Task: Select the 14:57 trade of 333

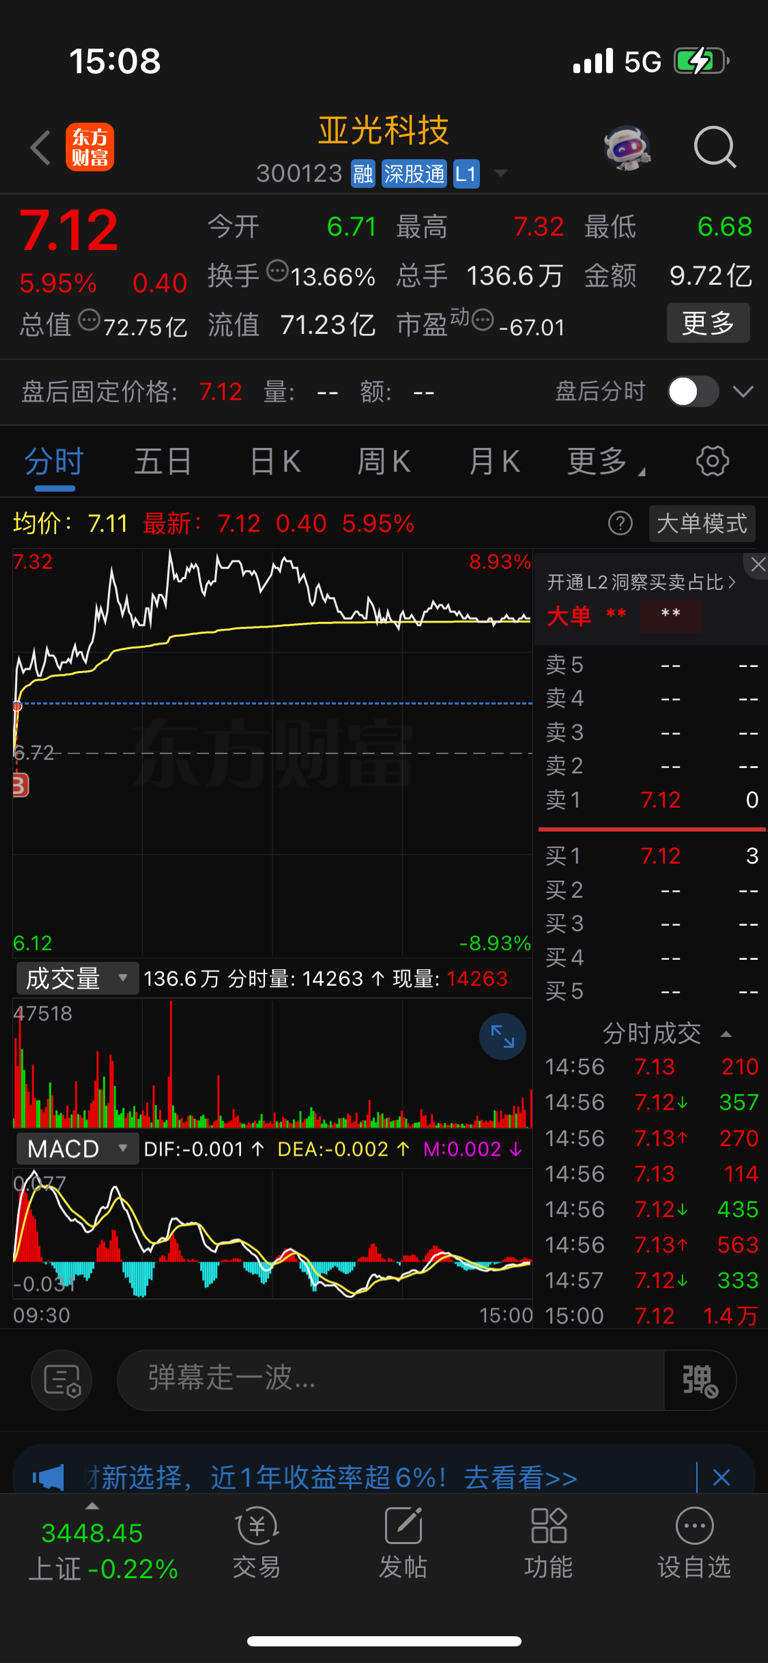Action: coord(652,1280)
